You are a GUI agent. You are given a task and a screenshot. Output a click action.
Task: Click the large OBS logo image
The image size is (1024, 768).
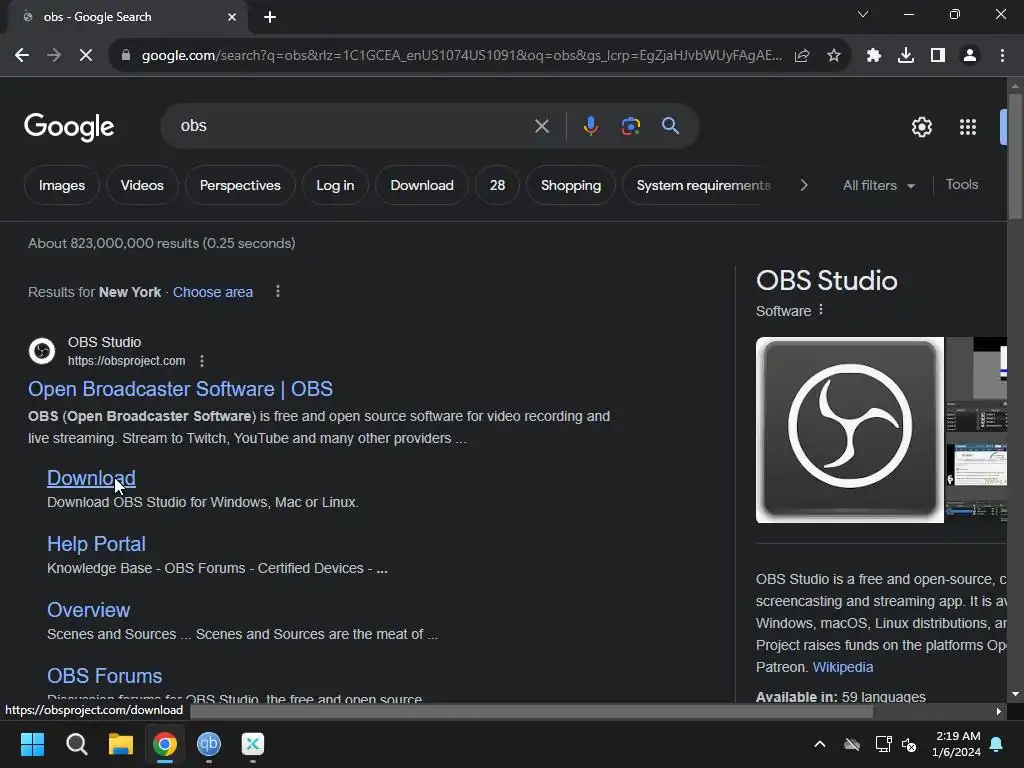[x=850, y=430]
